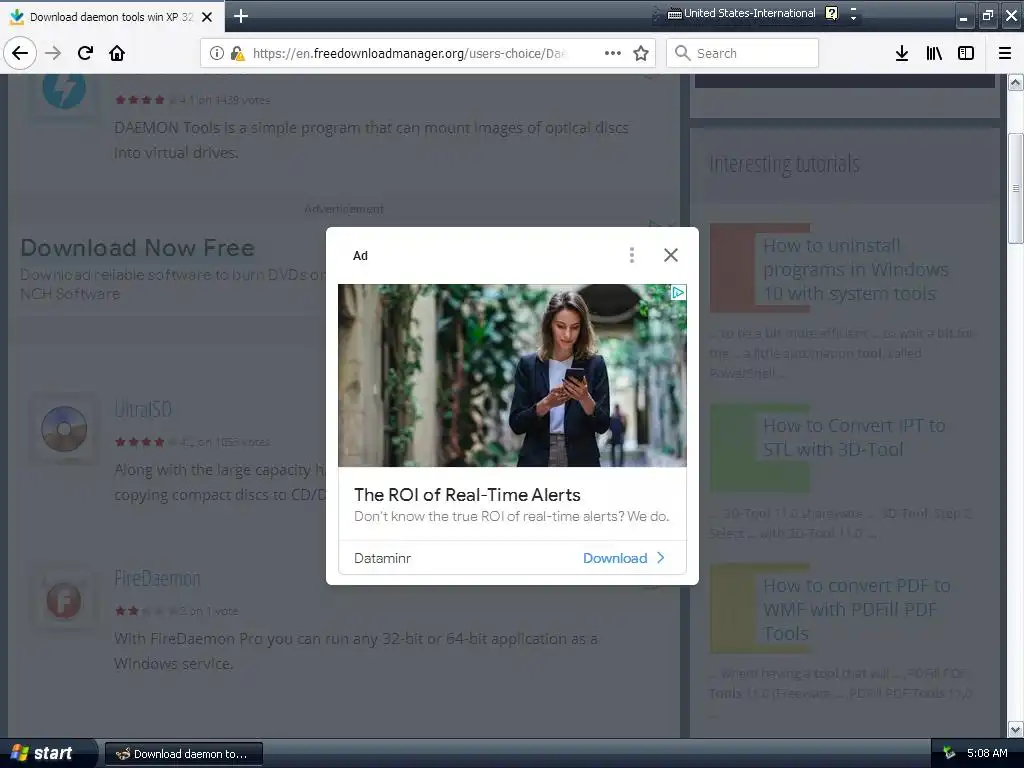Image resolution: width=1024 pixels, height=768 pixels.
Task: Click the padlock security icon
Action: pyautogui.click(x=238, y=53)
